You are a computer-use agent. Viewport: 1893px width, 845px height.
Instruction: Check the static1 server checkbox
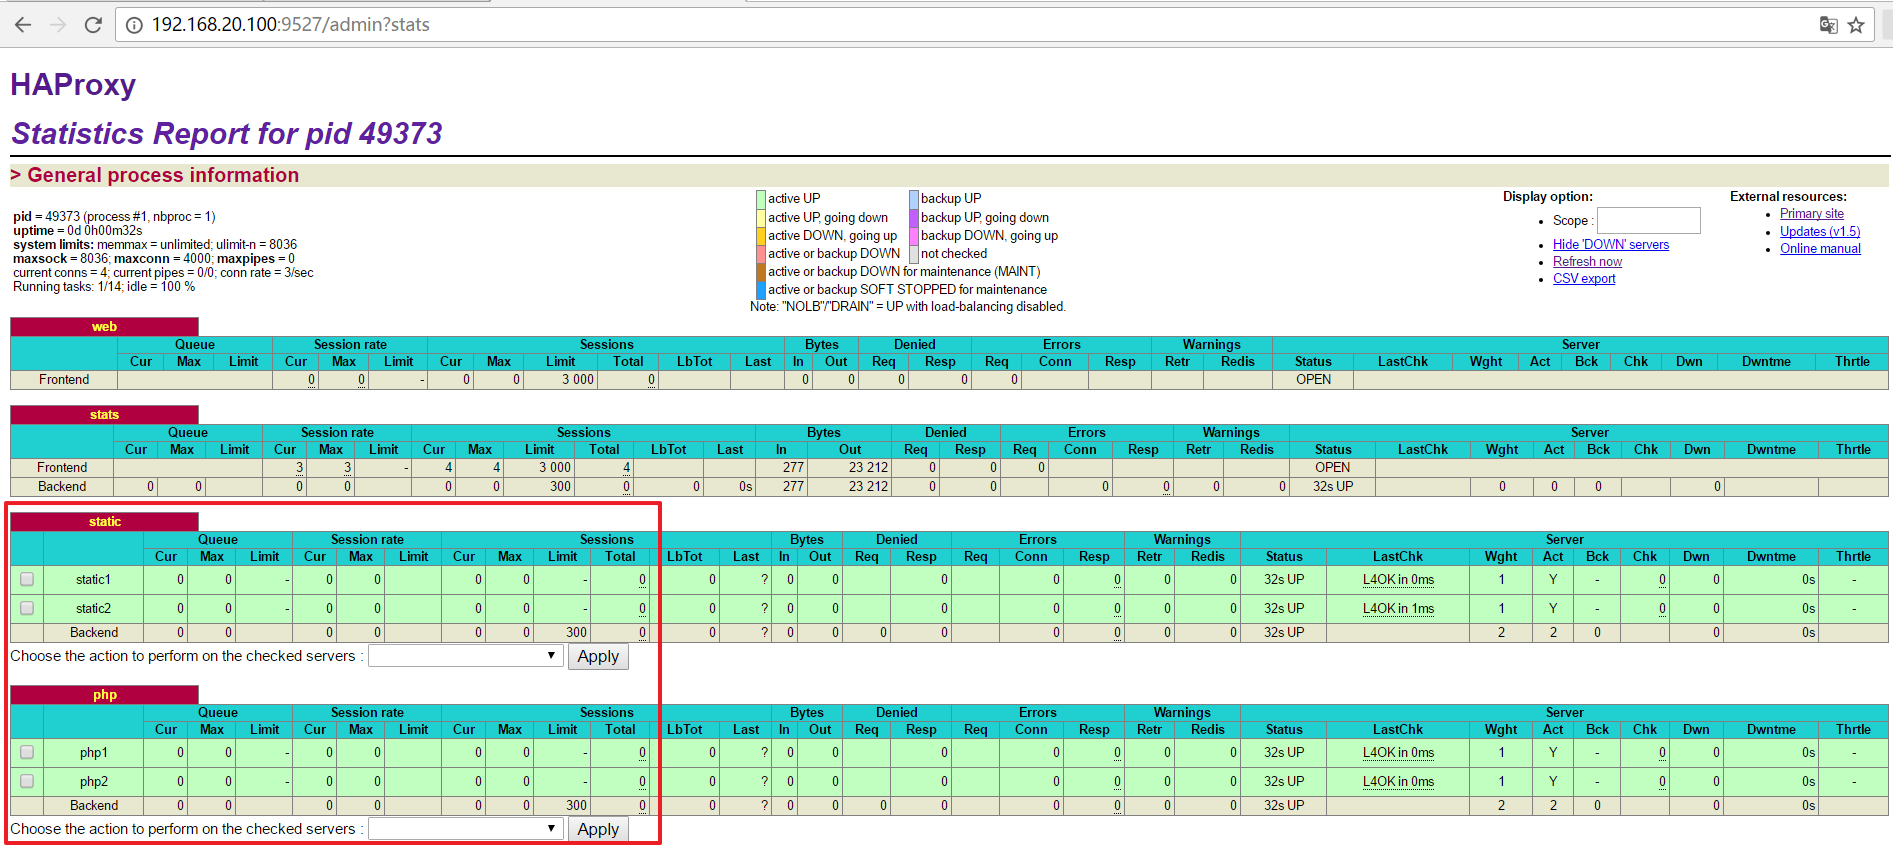pos(27,579)
